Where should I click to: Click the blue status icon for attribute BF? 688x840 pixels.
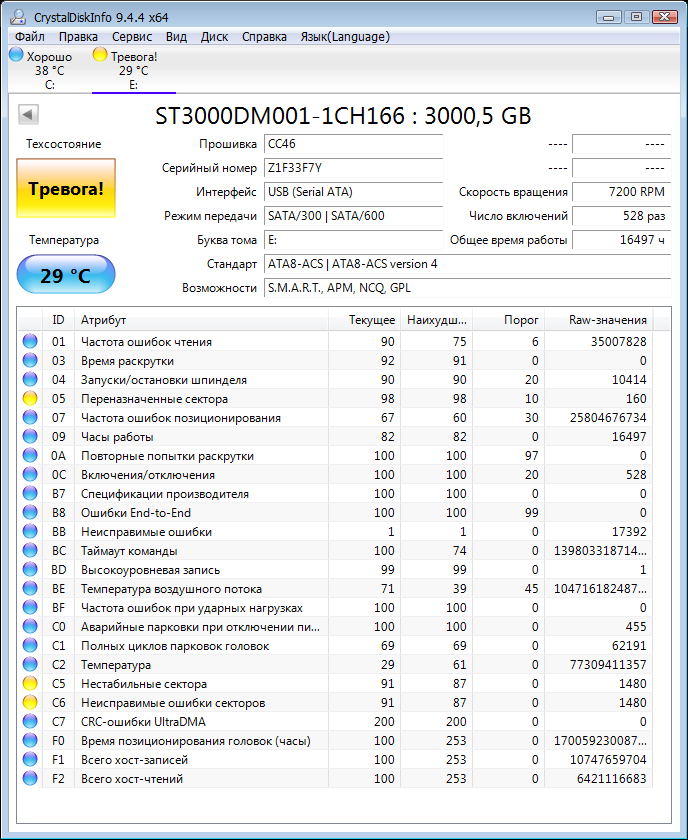30,608
